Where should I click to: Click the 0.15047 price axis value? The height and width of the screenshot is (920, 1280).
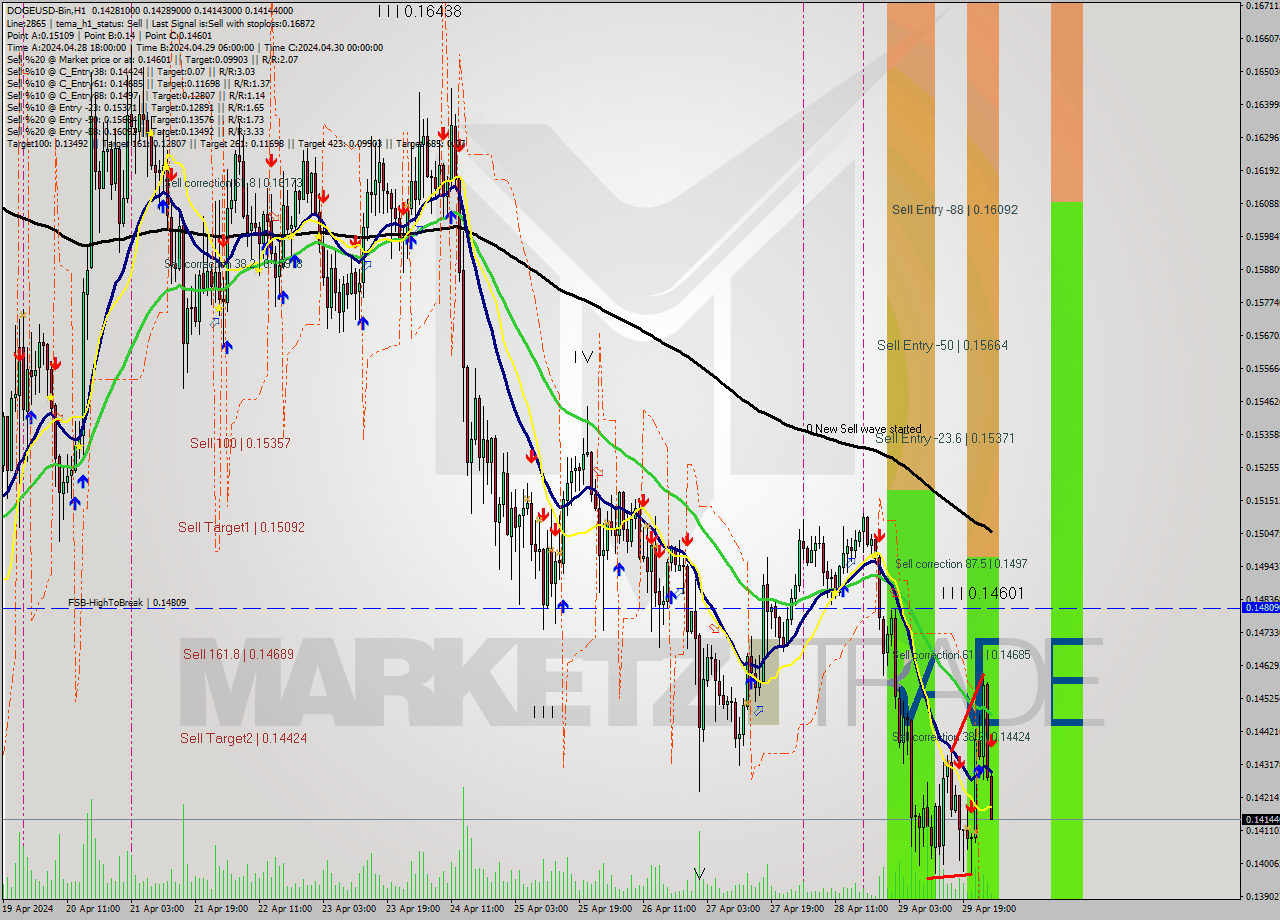coord(1261,534)
